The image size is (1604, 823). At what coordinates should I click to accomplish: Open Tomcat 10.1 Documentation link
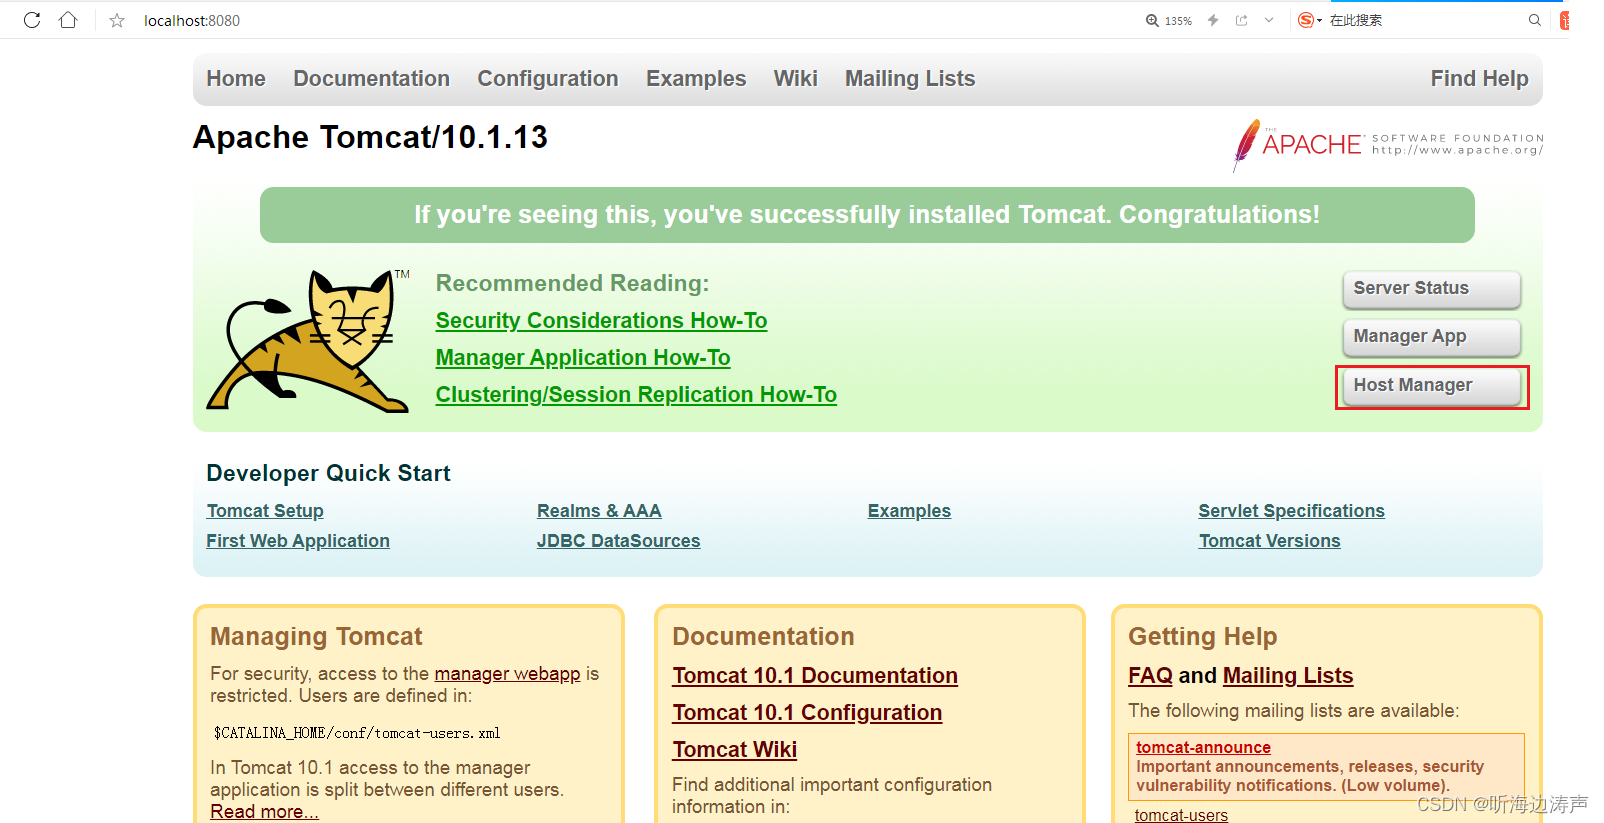click(815, 675)
